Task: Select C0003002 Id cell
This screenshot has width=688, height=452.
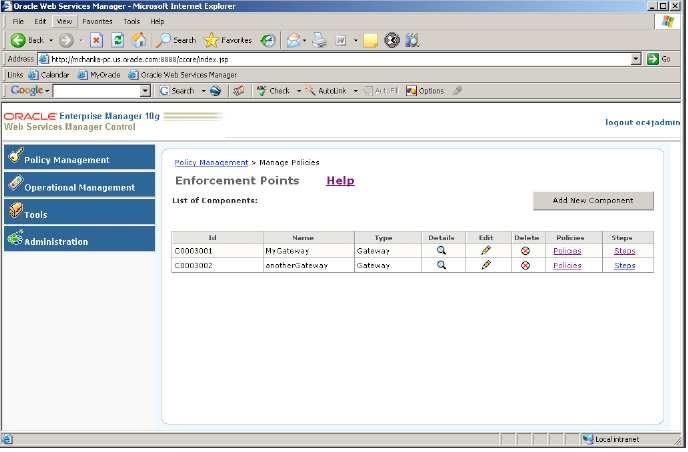Action: (217, 265)
